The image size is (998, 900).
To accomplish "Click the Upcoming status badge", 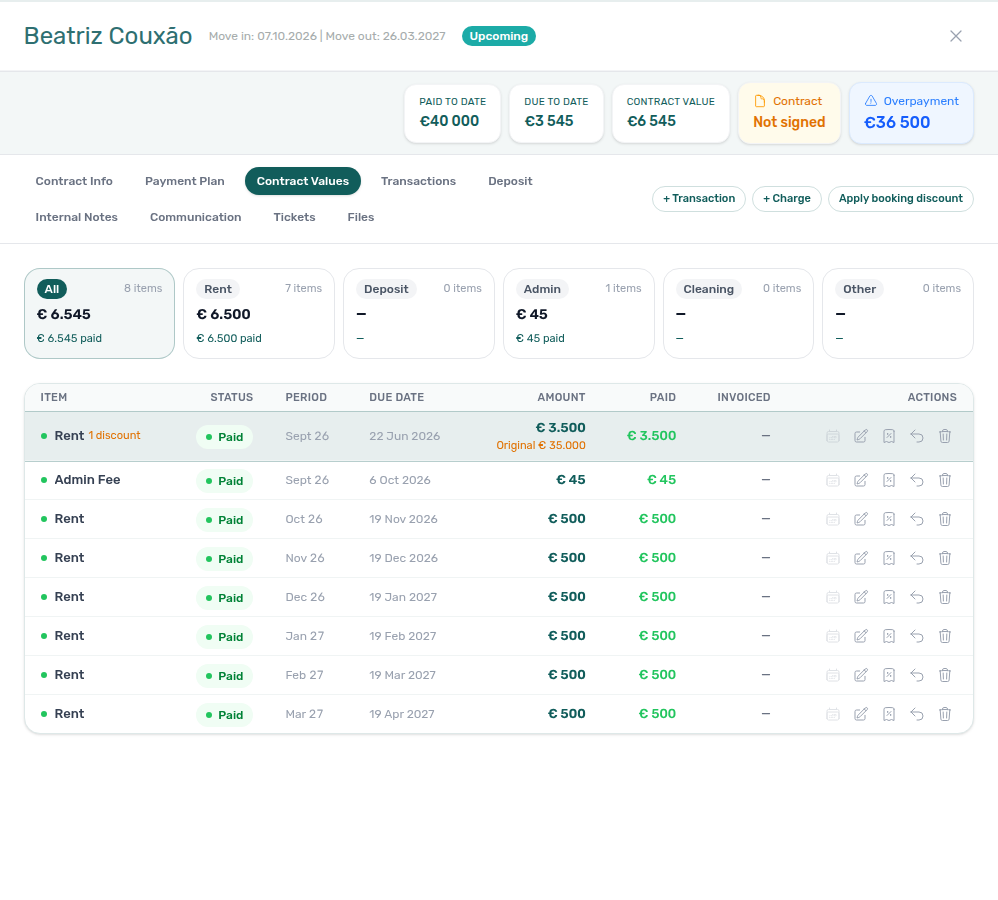I will pyautogui.click(x=498, y=36).
